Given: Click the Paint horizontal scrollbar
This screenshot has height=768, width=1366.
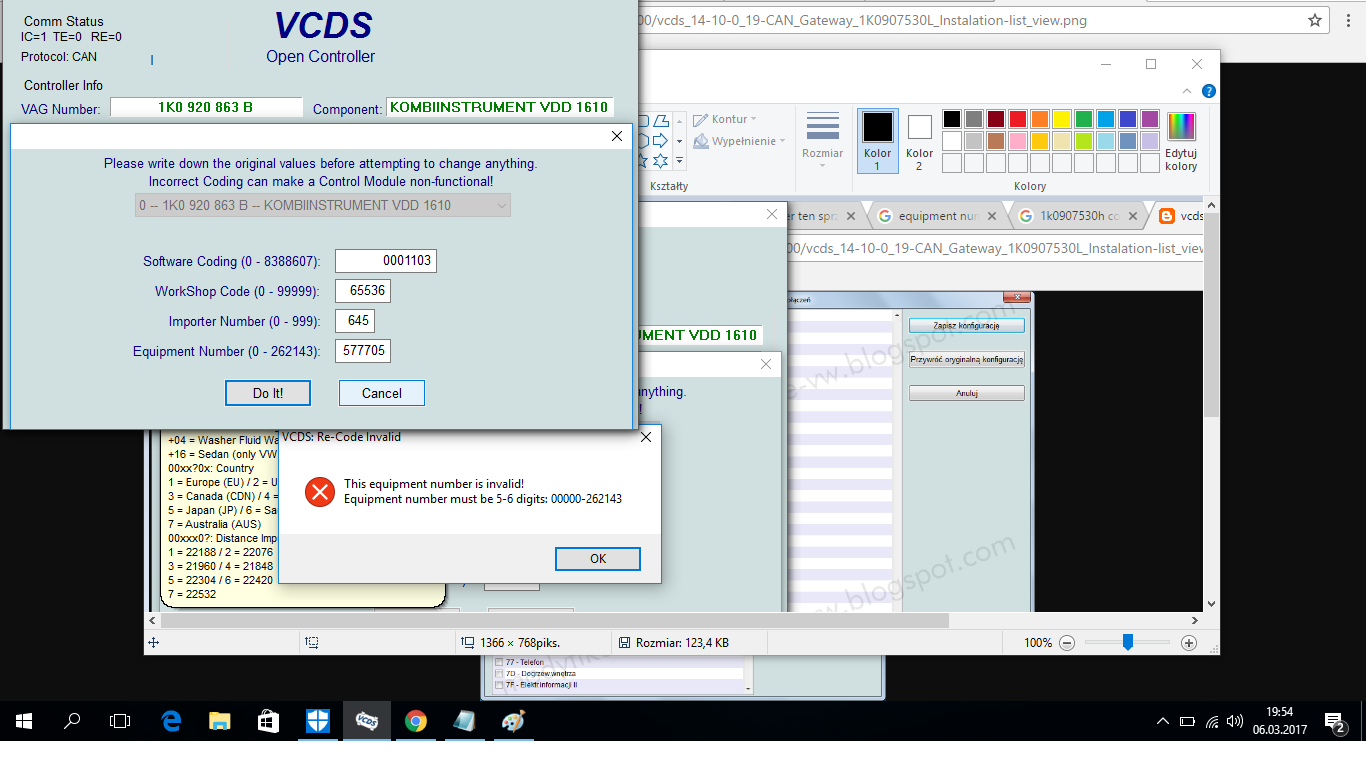Looking at the screenshot, I should pos(555,621).
